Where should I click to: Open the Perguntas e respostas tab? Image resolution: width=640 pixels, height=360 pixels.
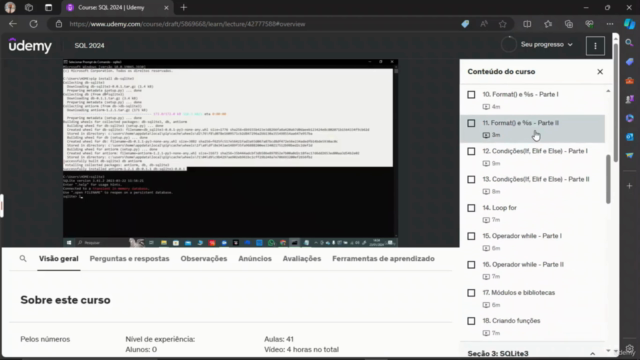pyautogui.click(x=129, y=259)
